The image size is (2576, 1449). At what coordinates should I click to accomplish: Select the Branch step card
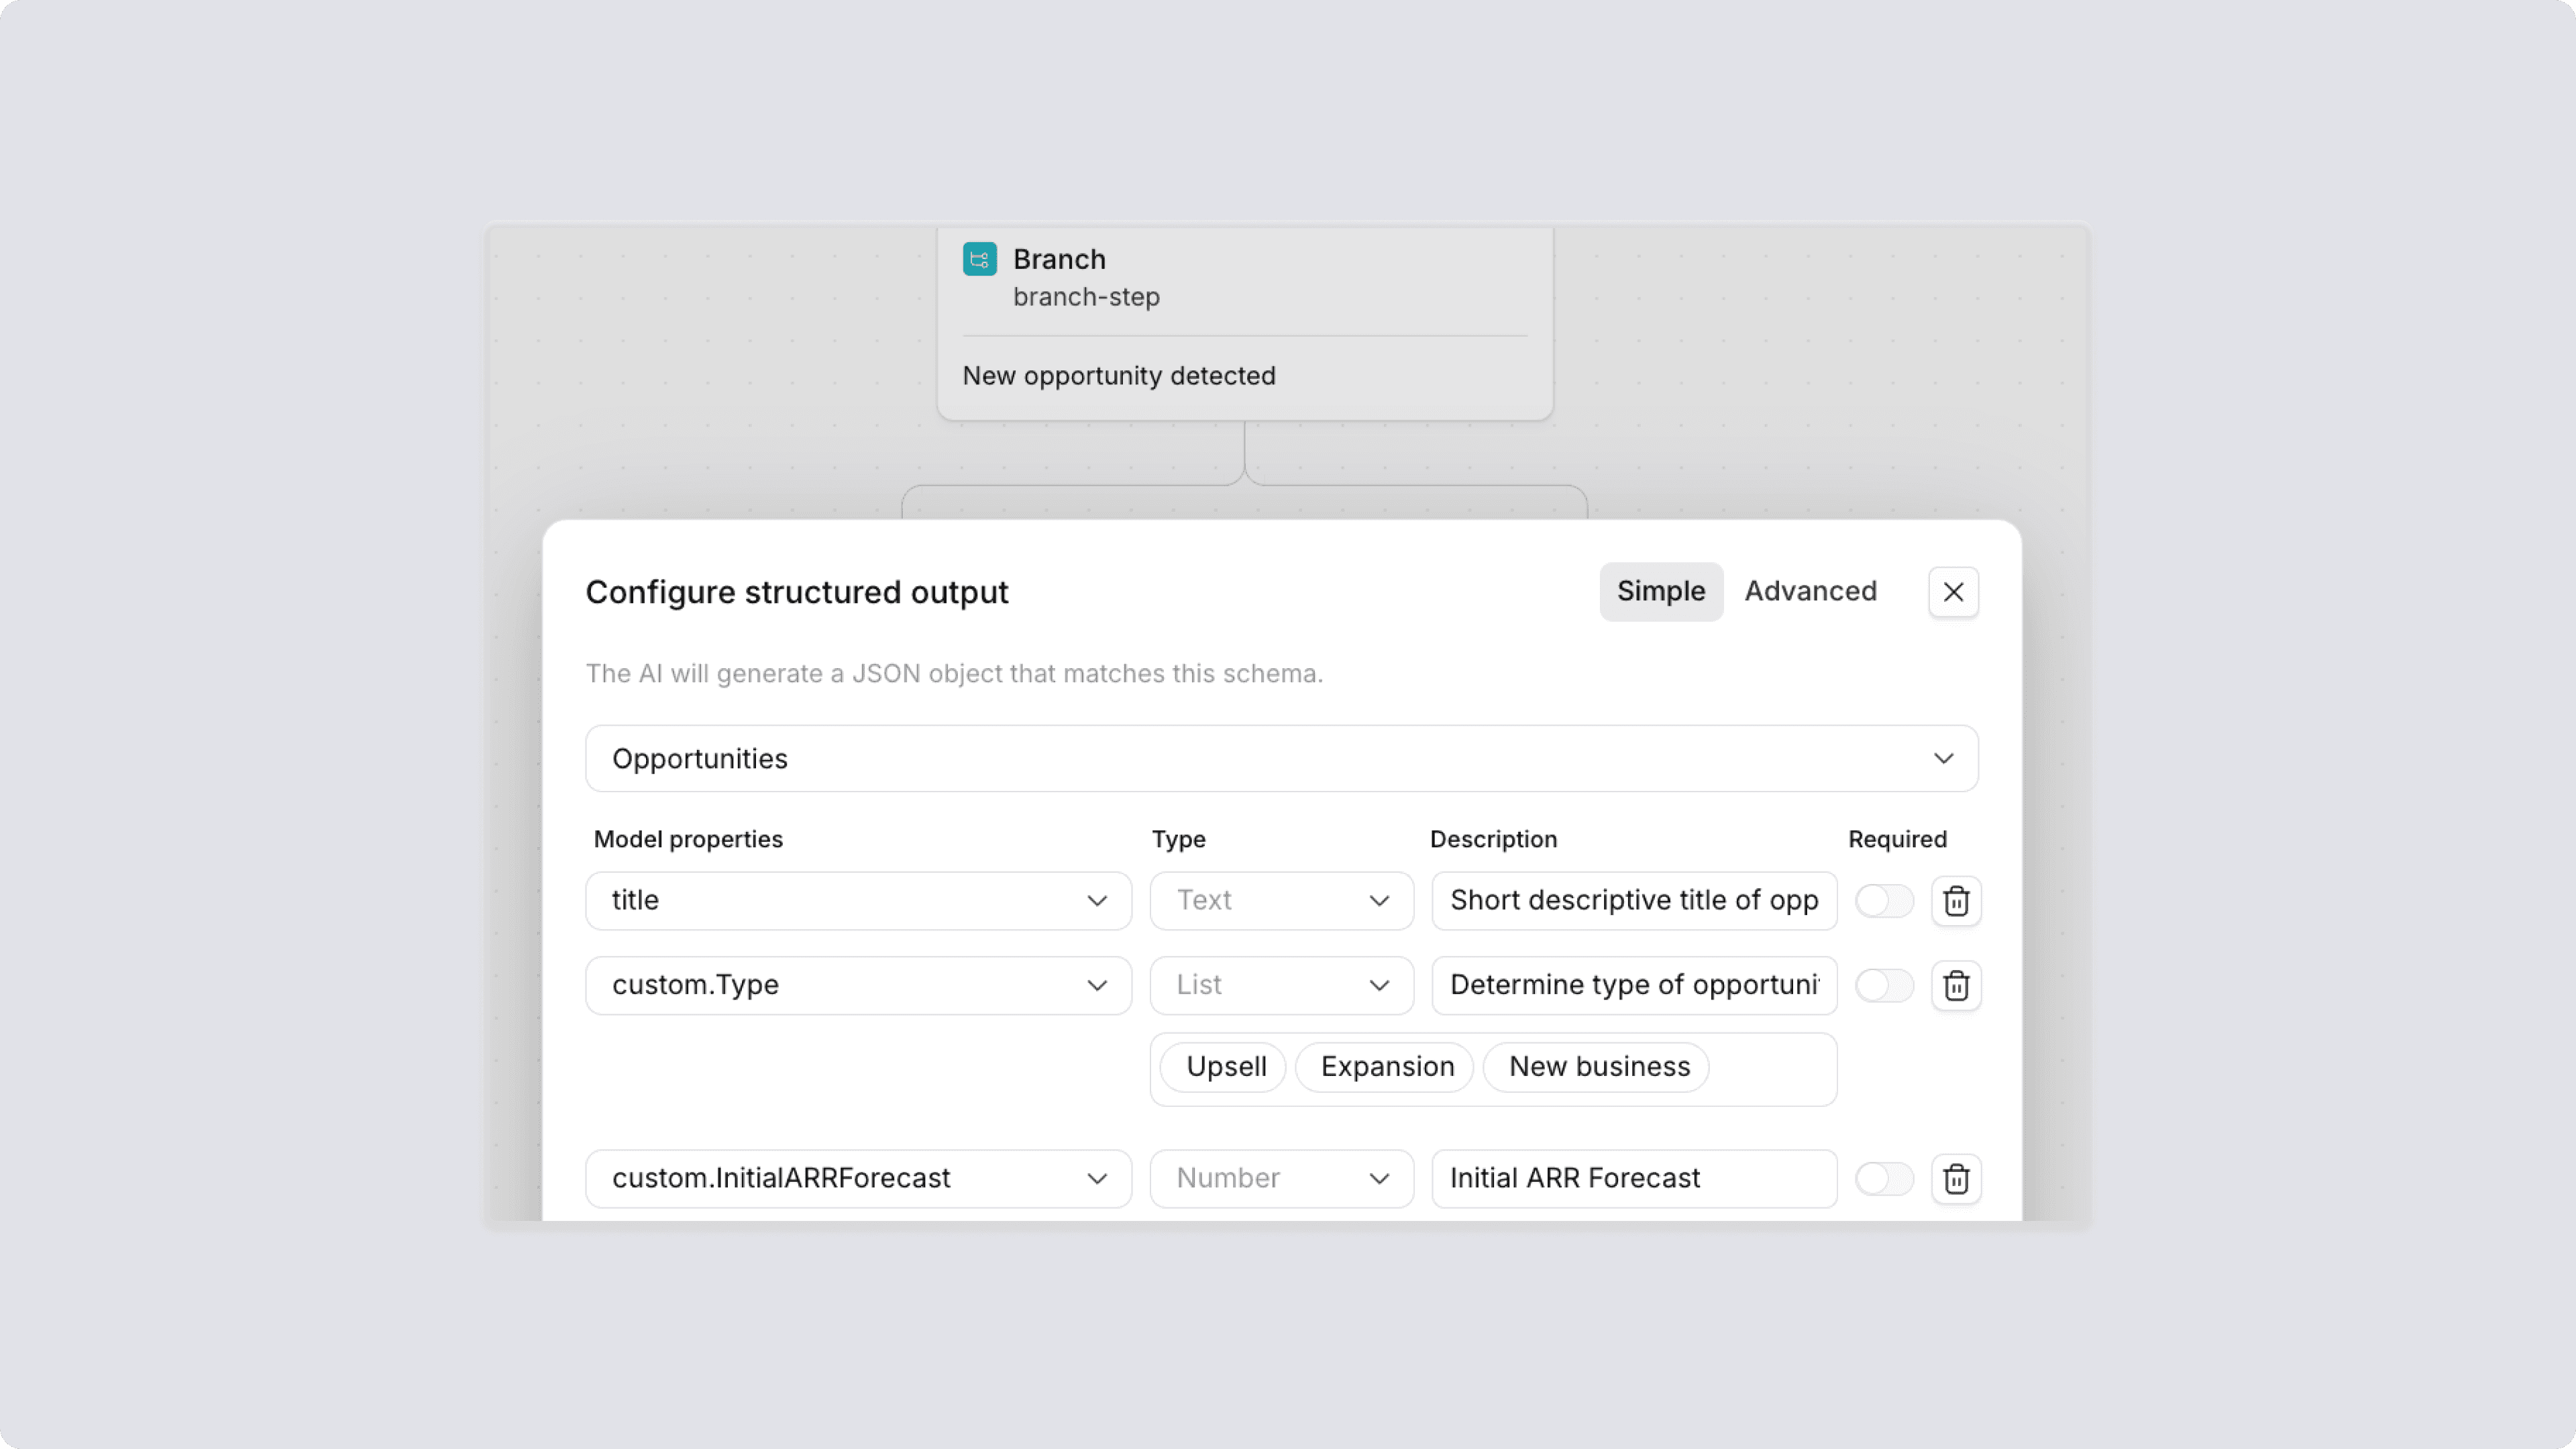(x=1300, y=300)
